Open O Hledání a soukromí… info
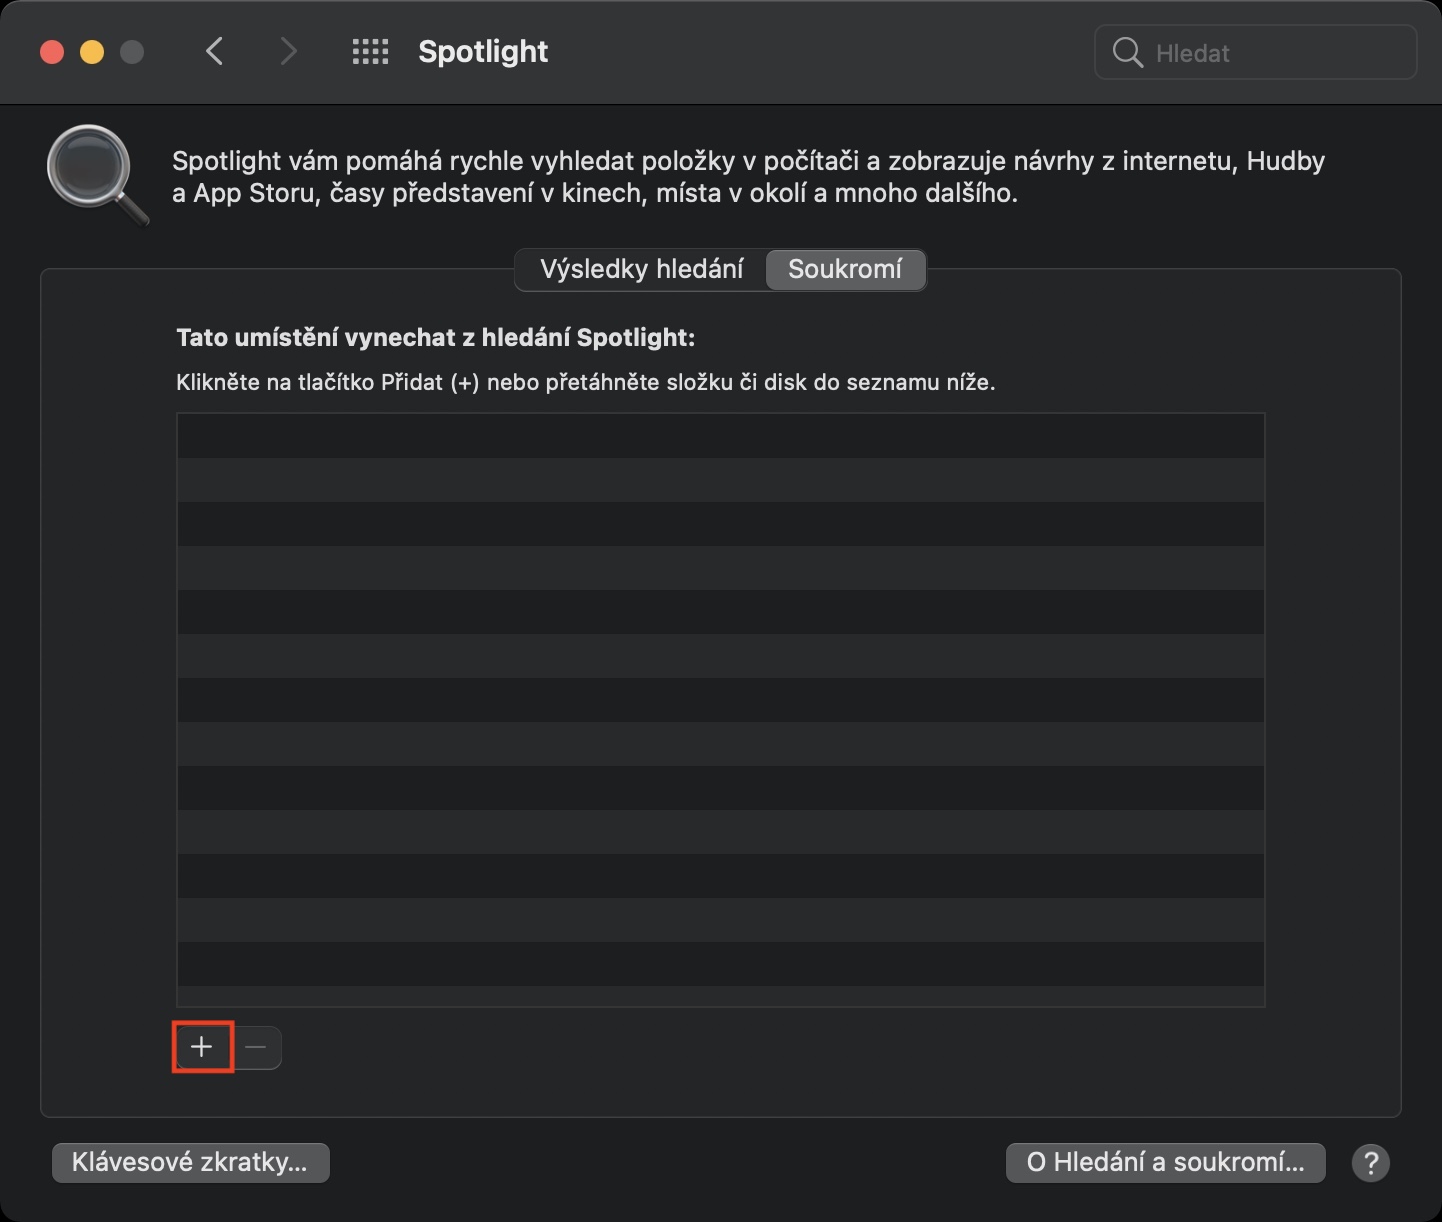 click(1165, 1162)
